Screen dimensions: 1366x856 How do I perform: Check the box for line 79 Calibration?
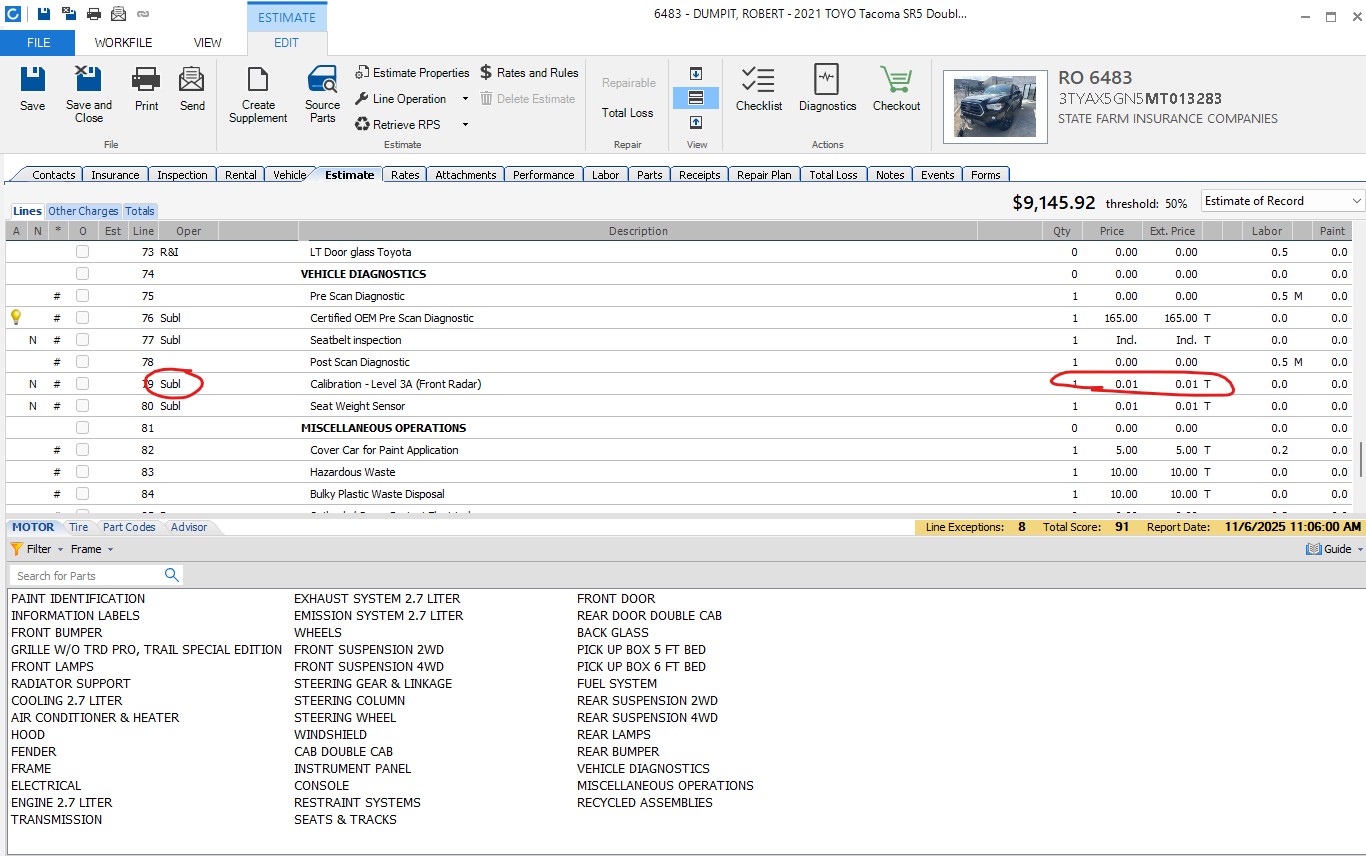pos(83,384)
